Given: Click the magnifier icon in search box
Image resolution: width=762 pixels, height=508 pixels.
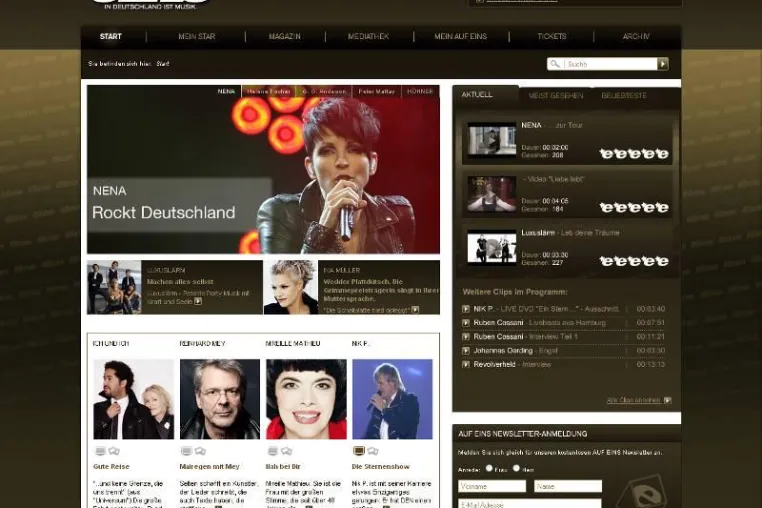Looking at the screenshot, I should (555, 64).
